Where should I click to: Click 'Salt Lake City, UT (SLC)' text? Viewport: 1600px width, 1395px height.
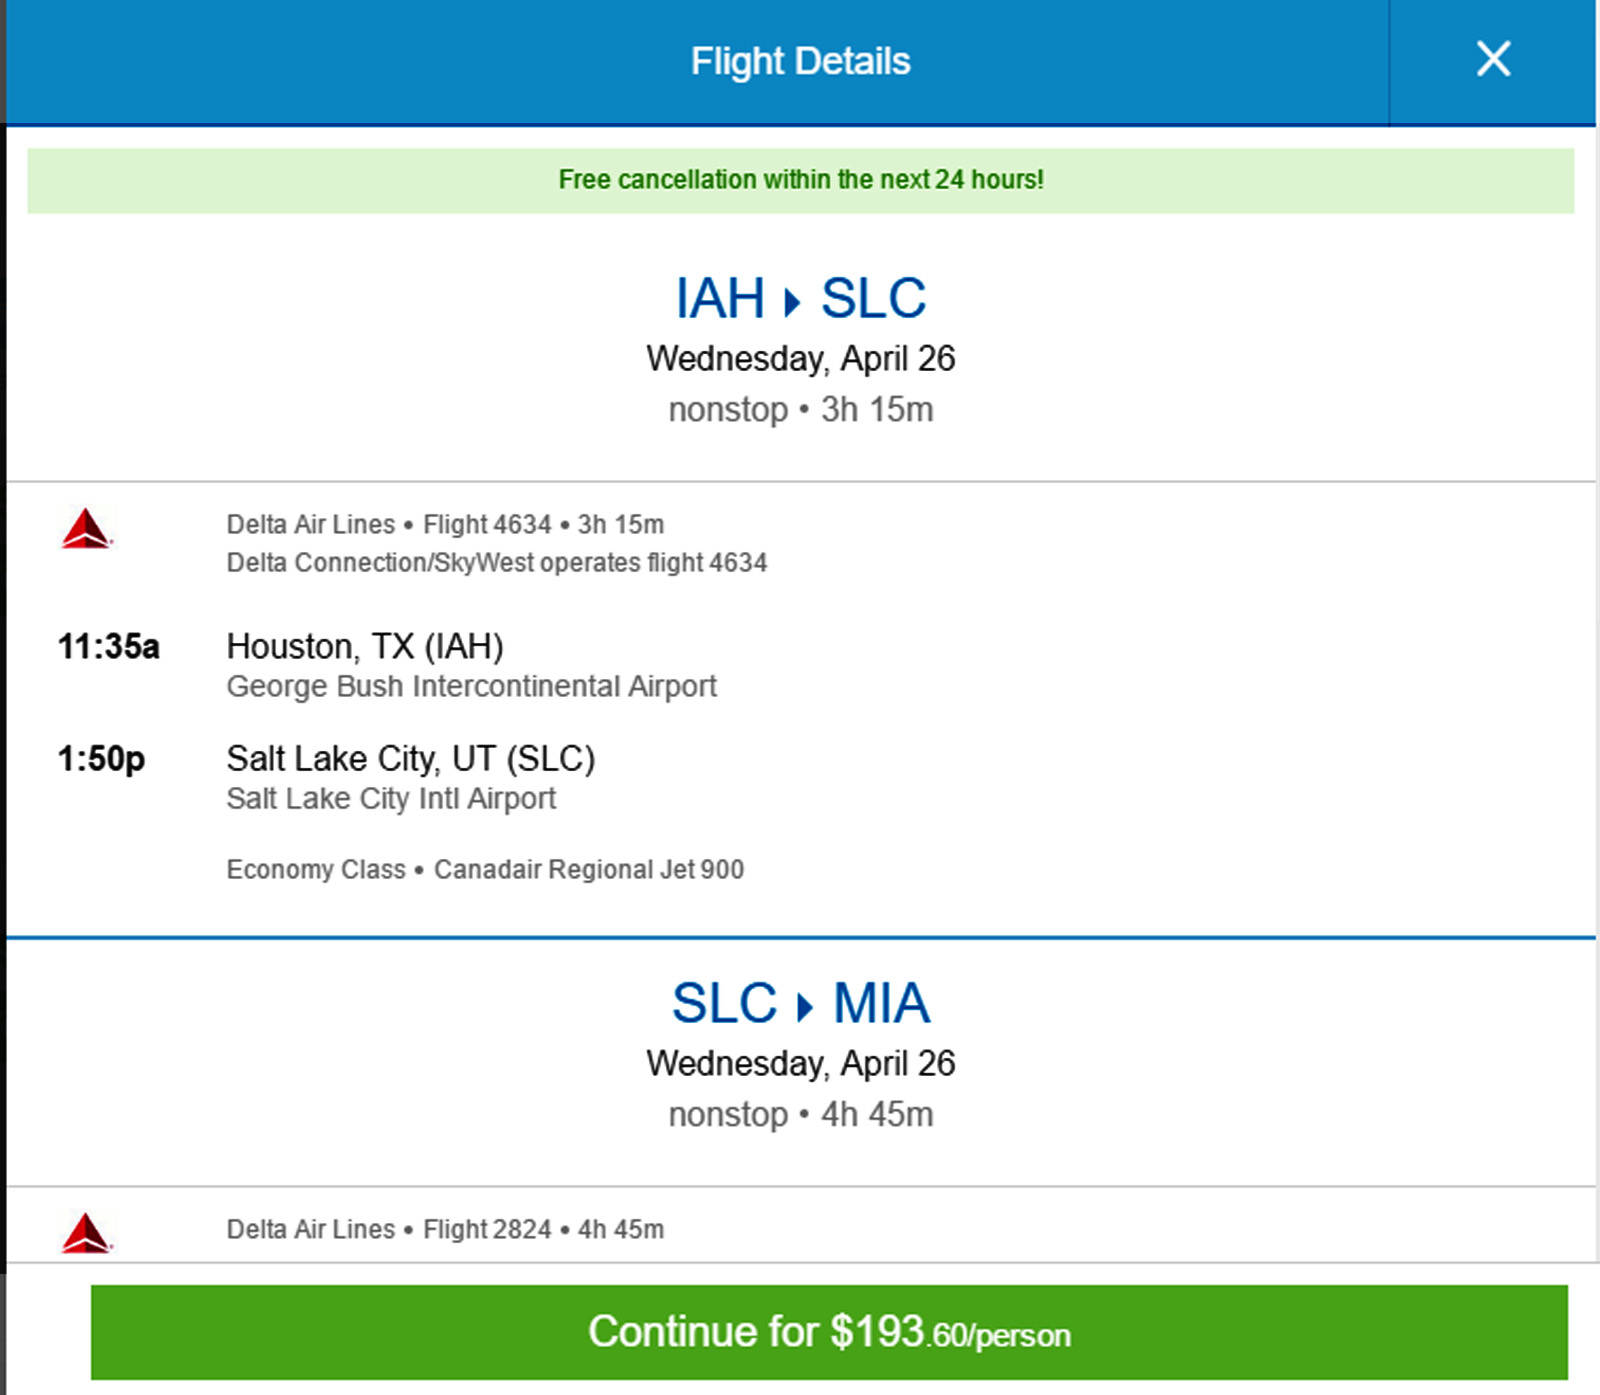[x=411, y=759]
